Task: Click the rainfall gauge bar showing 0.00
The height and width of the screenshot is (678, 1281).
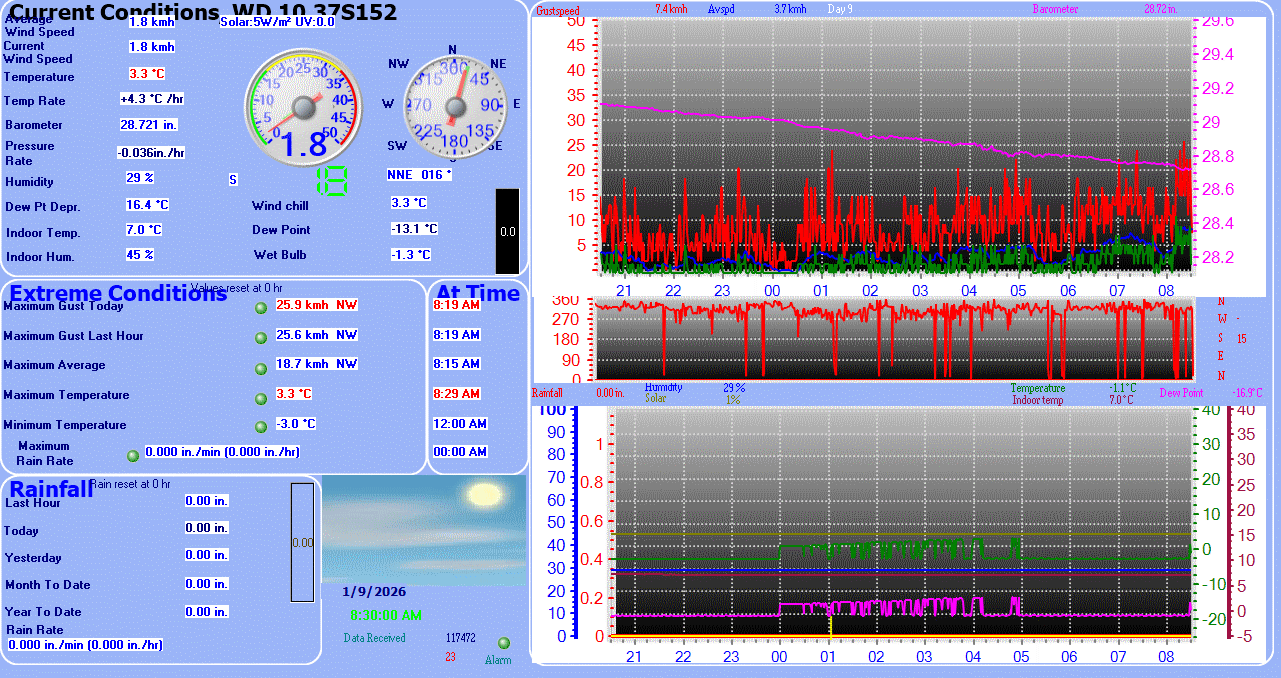Action: tap(302, 543)
